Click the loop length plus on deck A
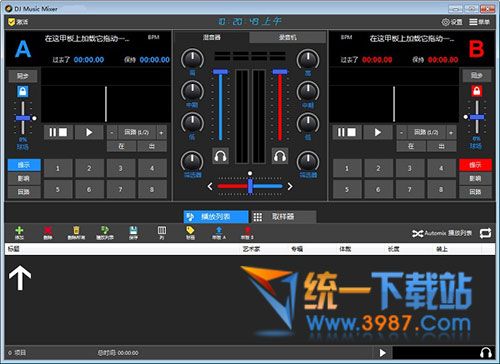The width and height of the screenshot is (500, 364). [161, 133]
